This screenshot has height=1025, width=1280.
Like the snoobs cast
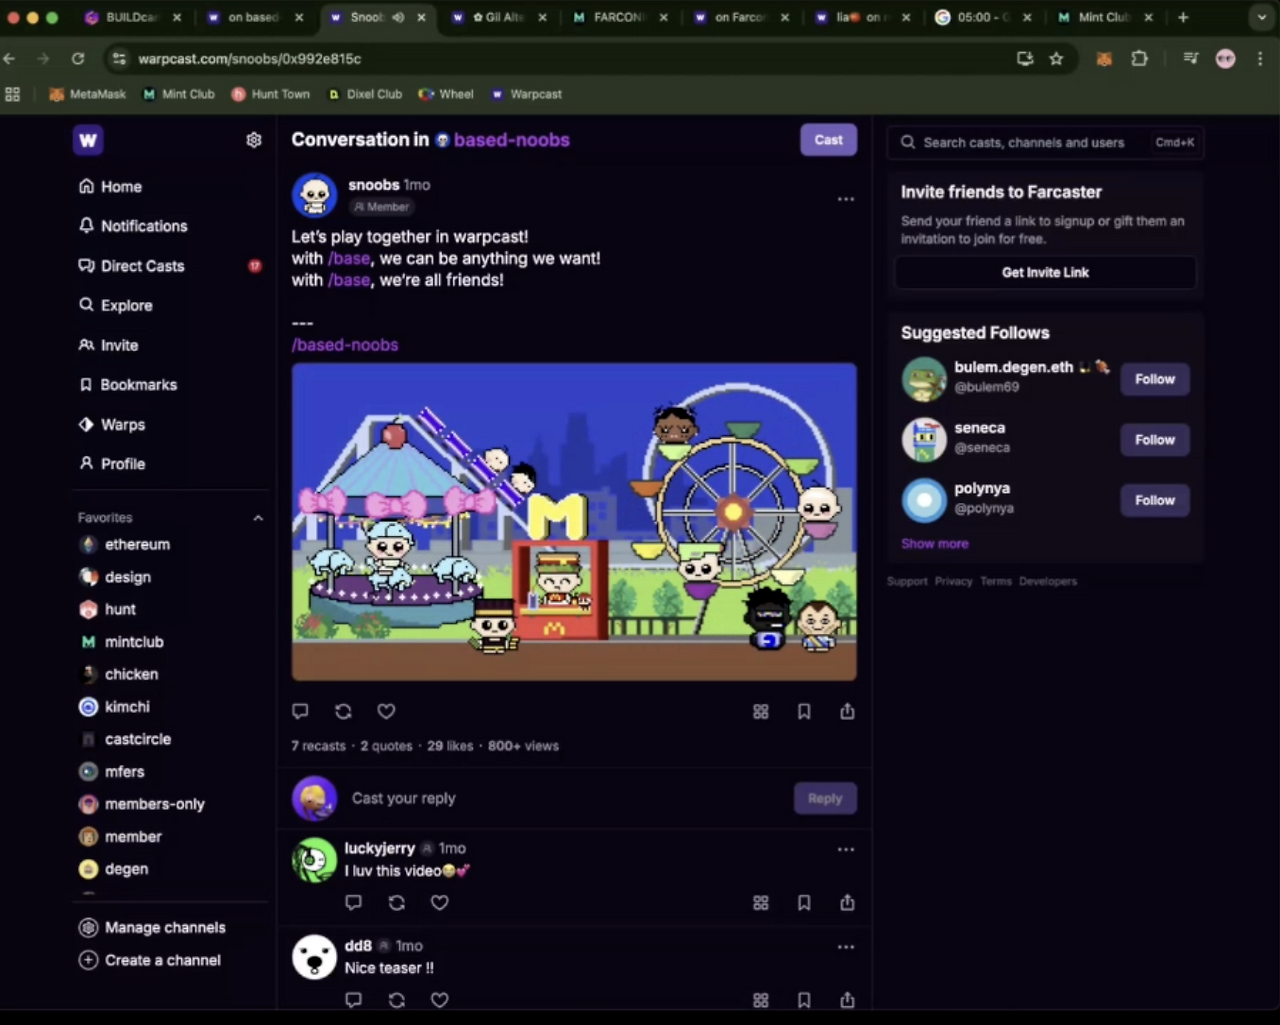[386, 711]
